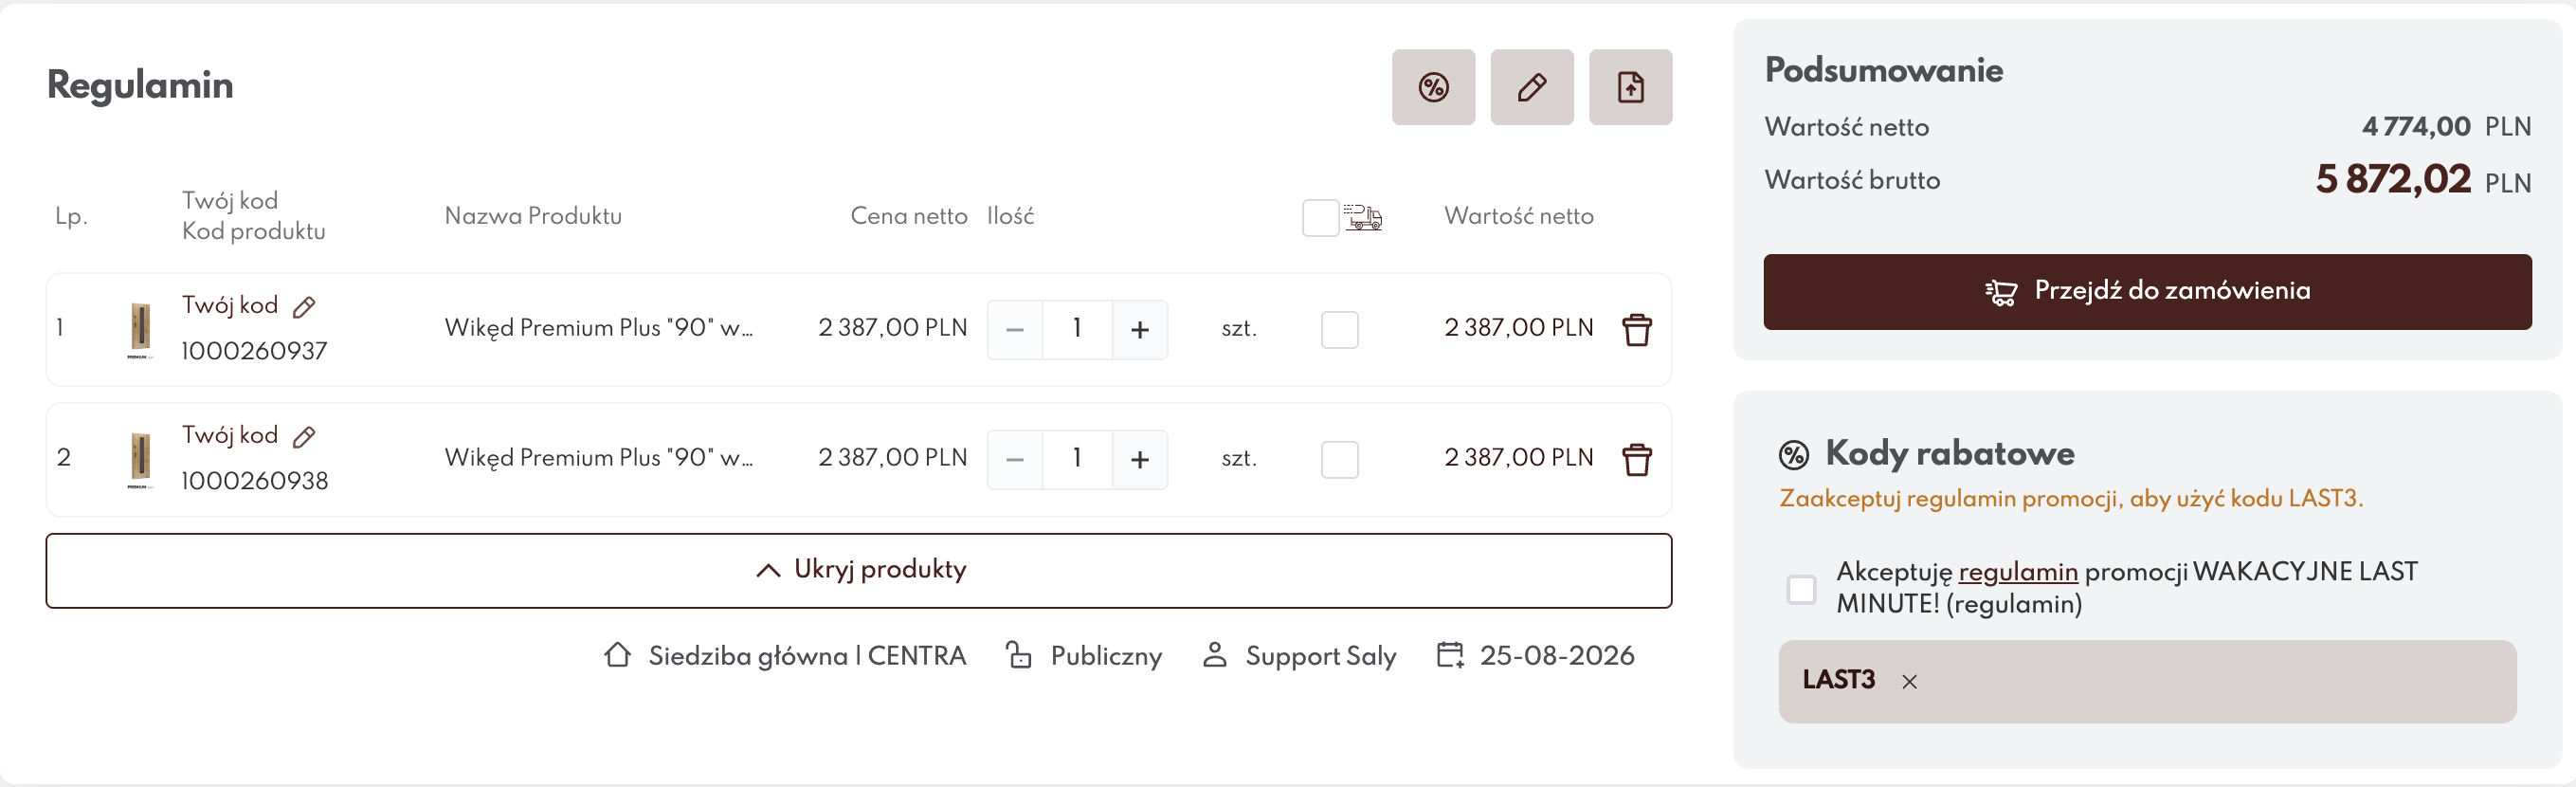Delete product 1000260937 with trash icon

tap(1637, 329)
